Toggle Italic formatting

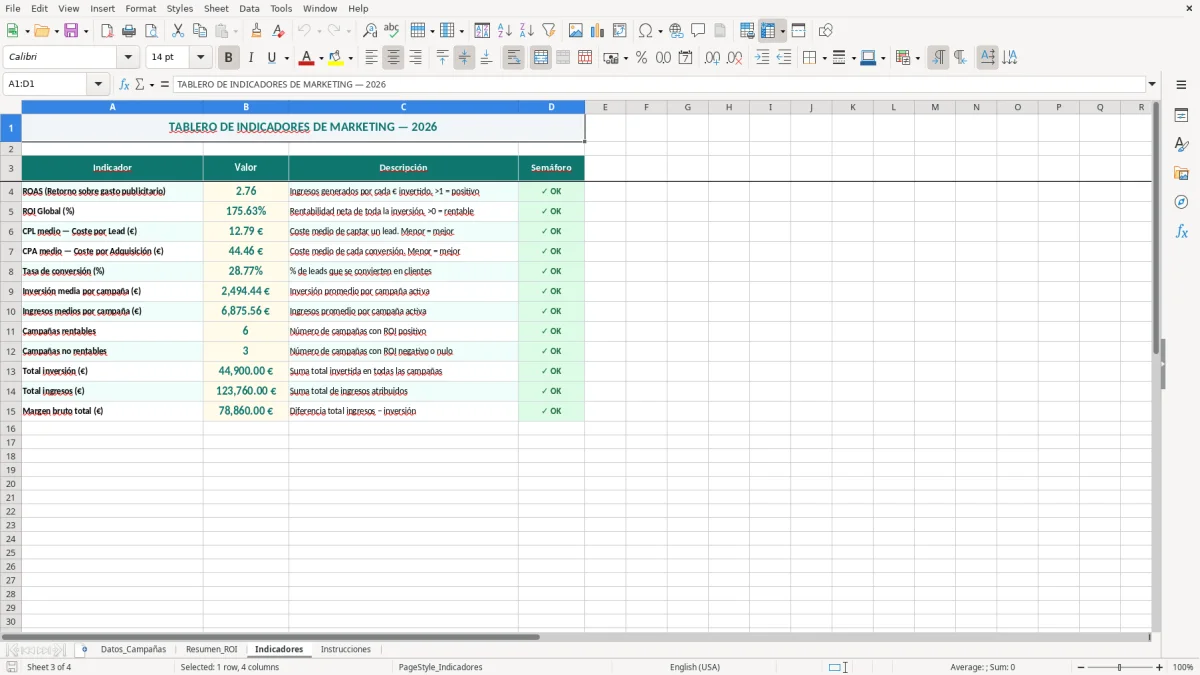point(251,58)
